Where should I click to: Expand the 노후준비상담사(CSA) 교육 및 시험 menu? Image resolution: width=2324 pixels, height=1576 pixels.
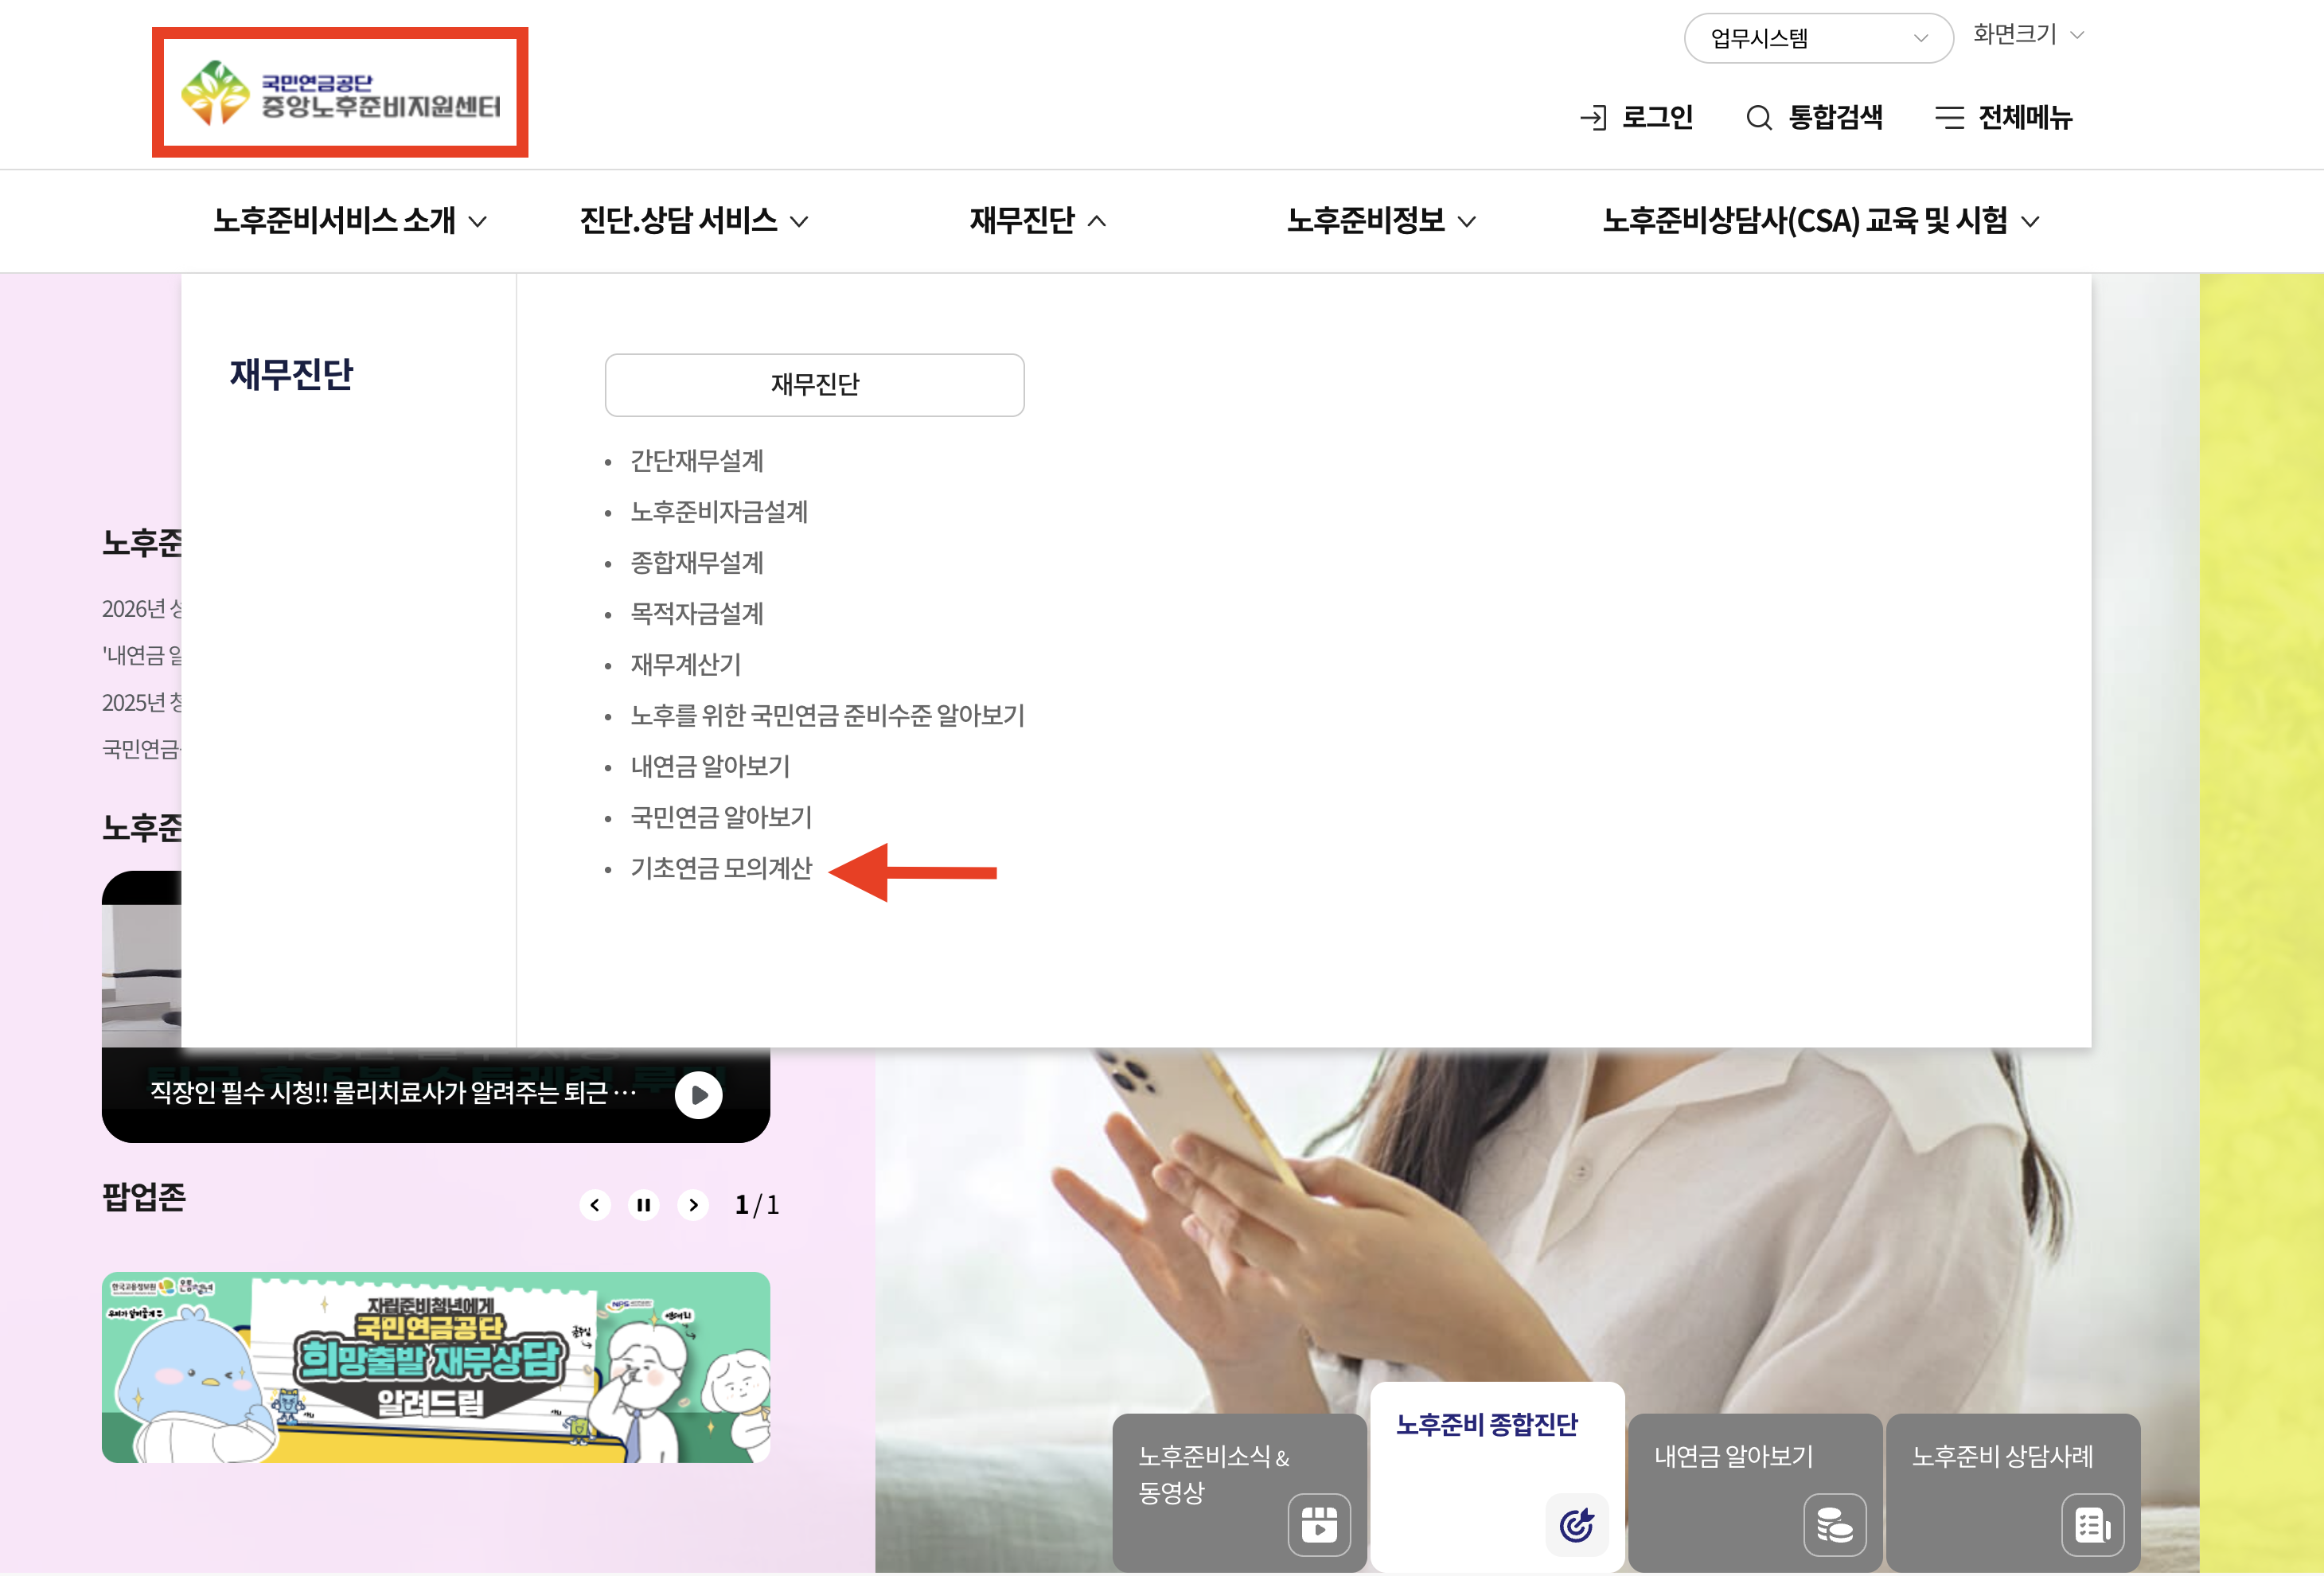(1821, 221)
